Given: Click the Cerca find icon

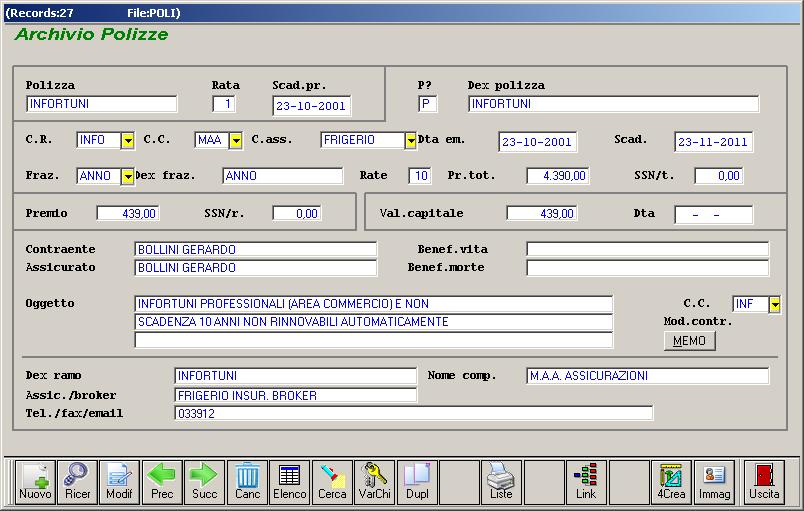Looking at the screenshot, I should tap(332, 482).
